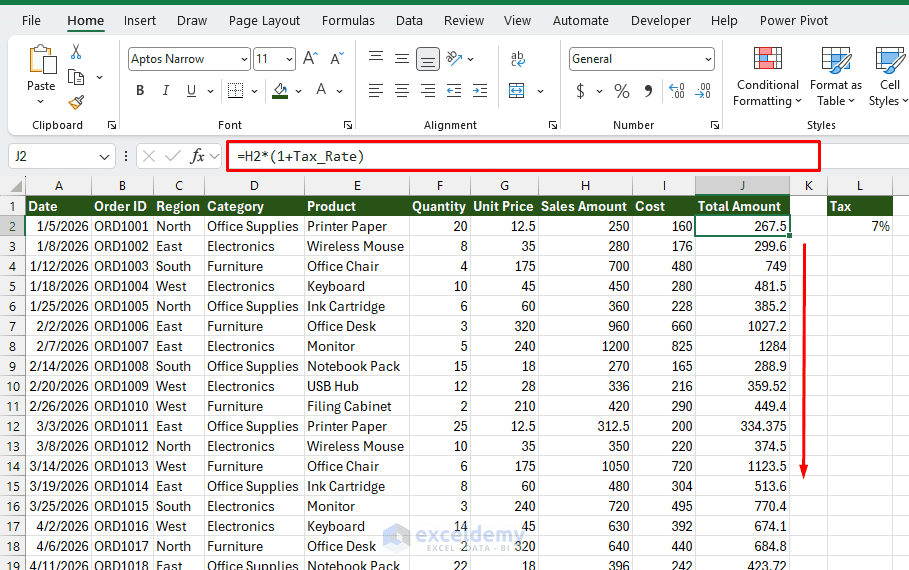Screen dimensions: 909x570
Task: Apply the Font Color letter A
Action: click(x=321, y=90)
